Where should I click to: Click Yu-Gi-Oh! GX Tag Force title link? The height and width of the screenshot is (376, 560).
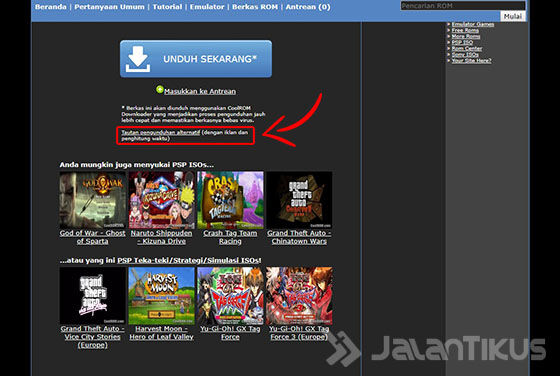(230, 333)
